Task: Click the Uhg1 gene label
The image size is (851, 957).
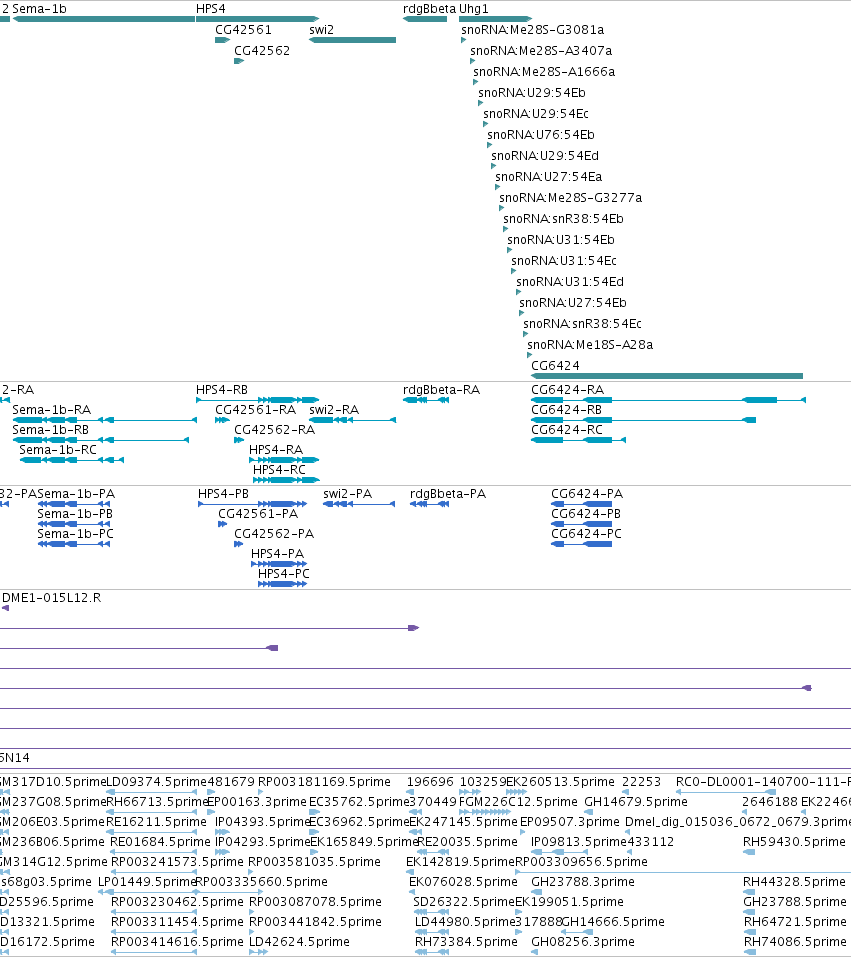Action: (x=474, y=9)
